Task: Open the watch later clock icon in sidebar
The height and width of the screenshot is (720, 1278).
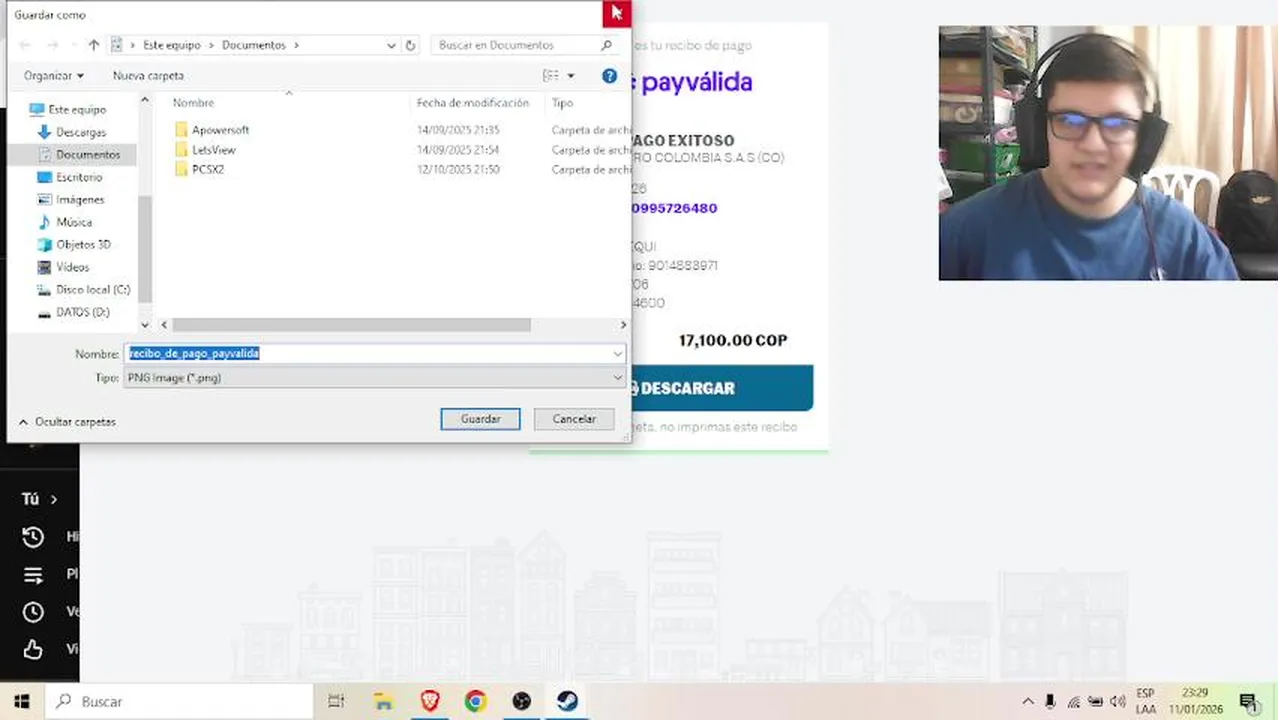Action: click(33, 612)
